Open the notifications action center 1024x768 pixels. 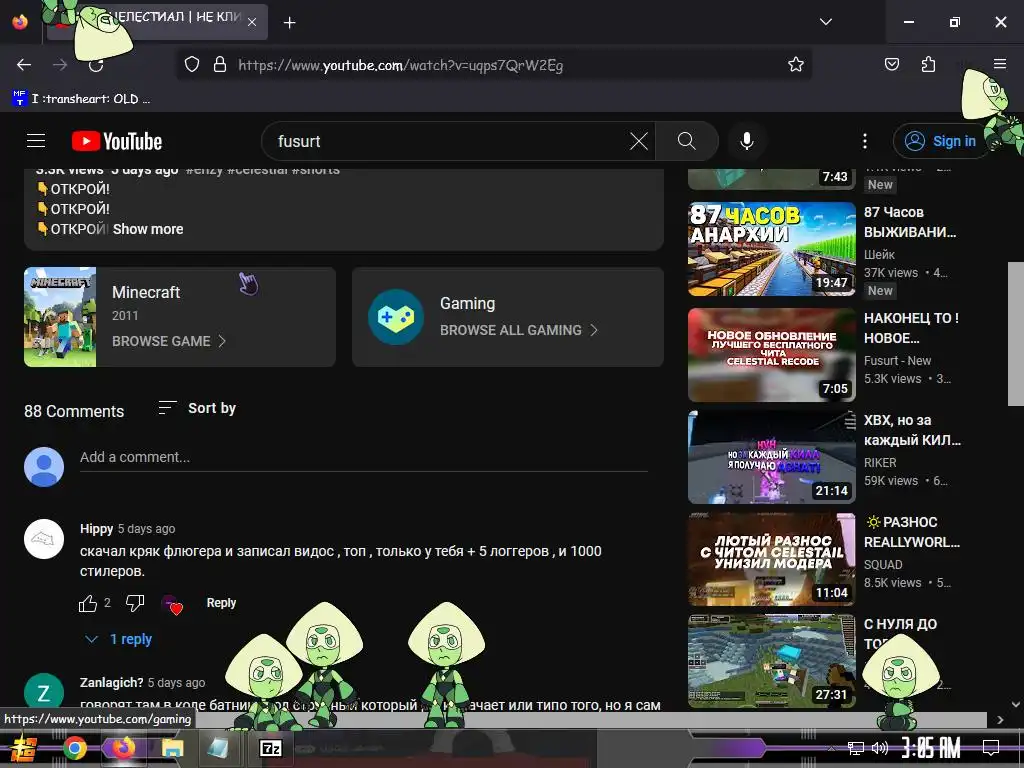991,748
